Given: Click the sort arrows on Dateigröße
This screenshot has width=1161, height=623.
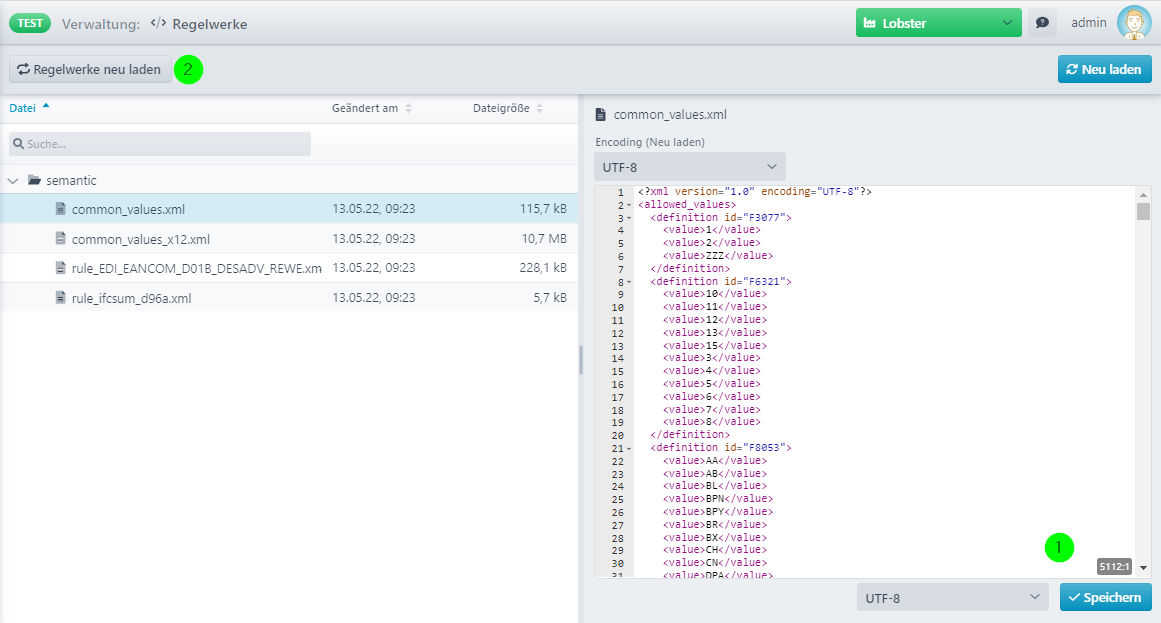Looking at the screenshot, I should tap(540, 108).
